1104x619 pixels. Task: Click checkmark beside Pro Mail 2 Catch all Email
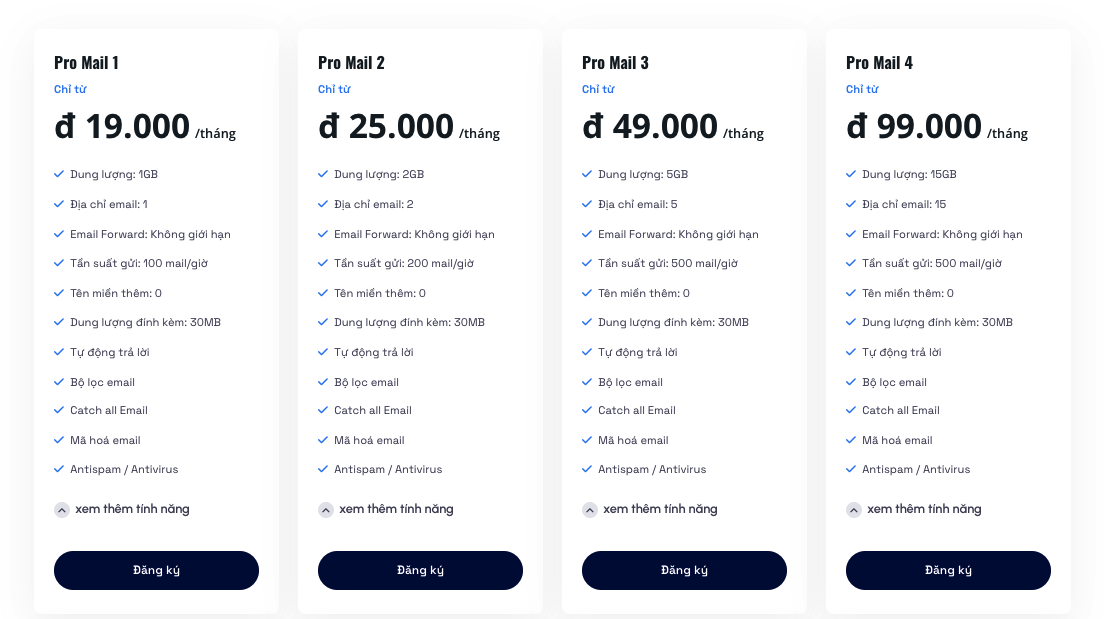[323, 410]
